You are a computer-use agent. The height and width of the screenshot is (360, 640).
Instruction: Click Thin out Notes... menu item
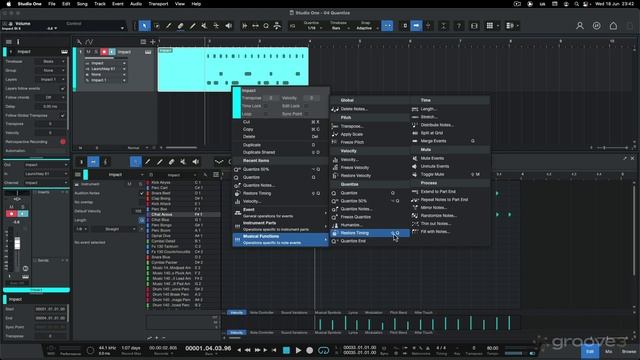pos(450,224)
